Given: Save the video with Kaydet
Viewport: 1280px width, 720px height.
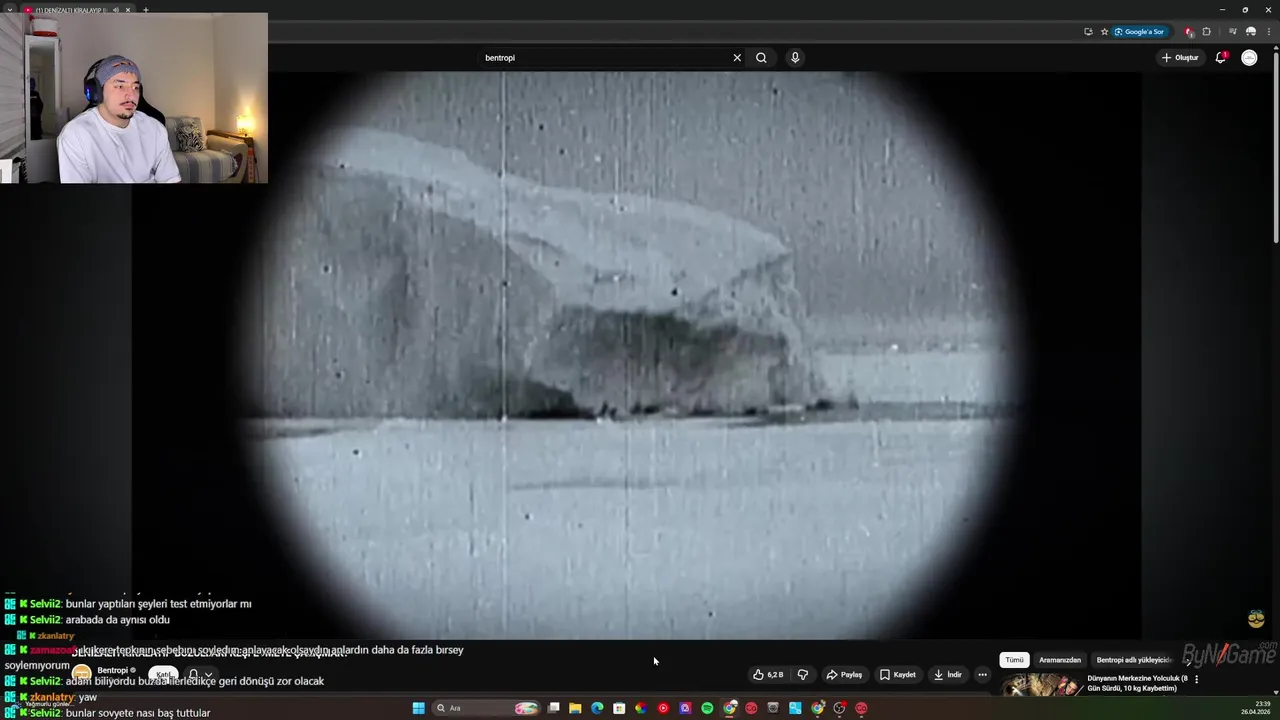Looking at the screenshot, I should (898, 675).
